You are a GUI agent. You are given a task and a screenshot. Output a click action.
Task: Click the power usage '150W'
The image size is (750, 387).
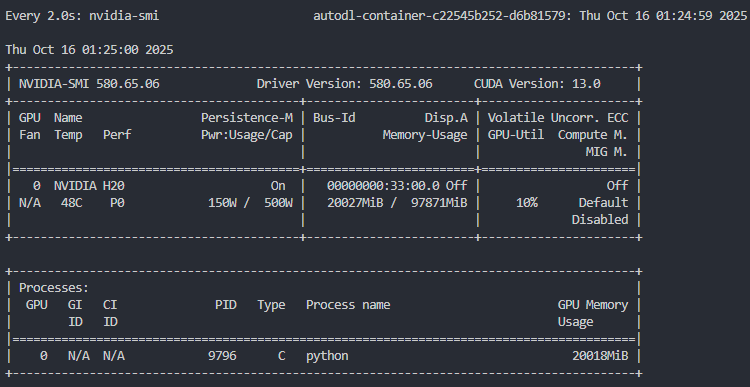[222, 203]
